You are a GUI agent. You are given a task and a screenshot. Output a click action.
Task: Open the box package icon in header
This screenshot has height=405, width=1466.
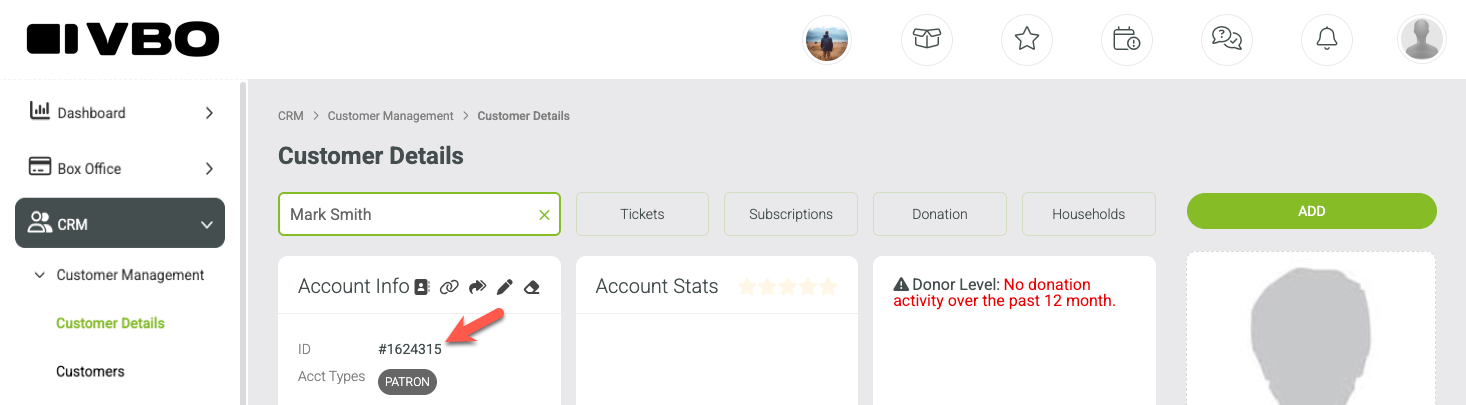[x=927, y=39]
